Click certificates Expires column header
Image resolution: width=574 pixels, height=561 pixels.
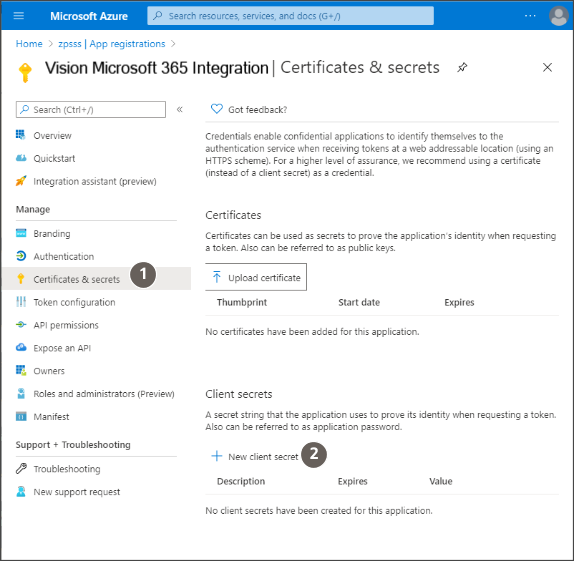point(459,302)
